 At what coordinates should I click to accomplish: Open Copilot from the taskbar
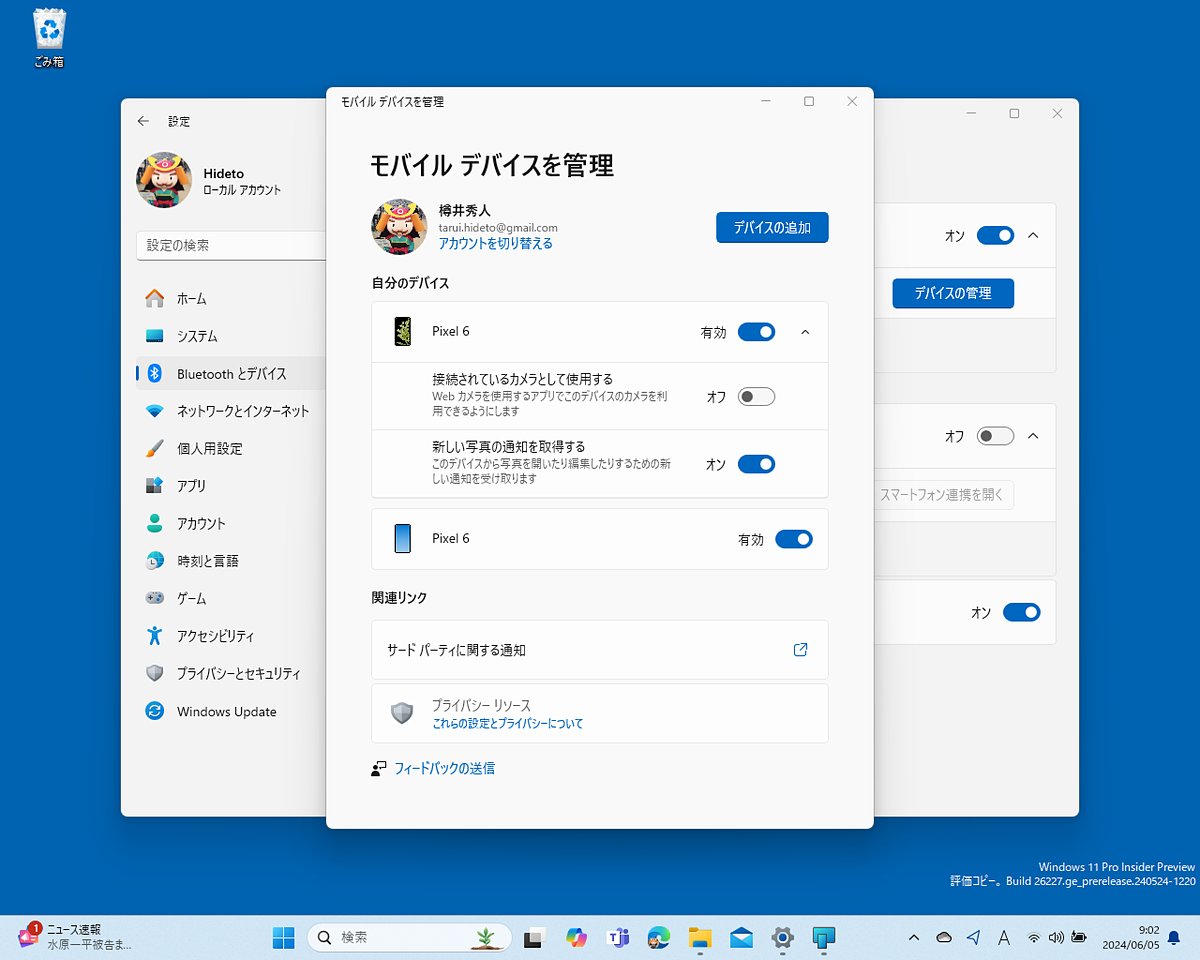(578, 938)
